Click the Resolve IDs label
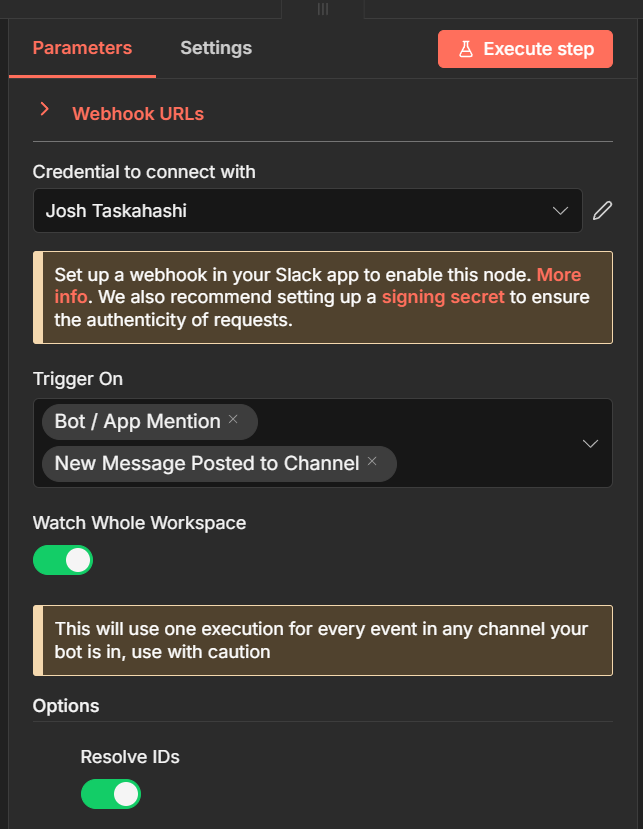The height and width of the screenshot is (829, 643). (x=130, y=757)
